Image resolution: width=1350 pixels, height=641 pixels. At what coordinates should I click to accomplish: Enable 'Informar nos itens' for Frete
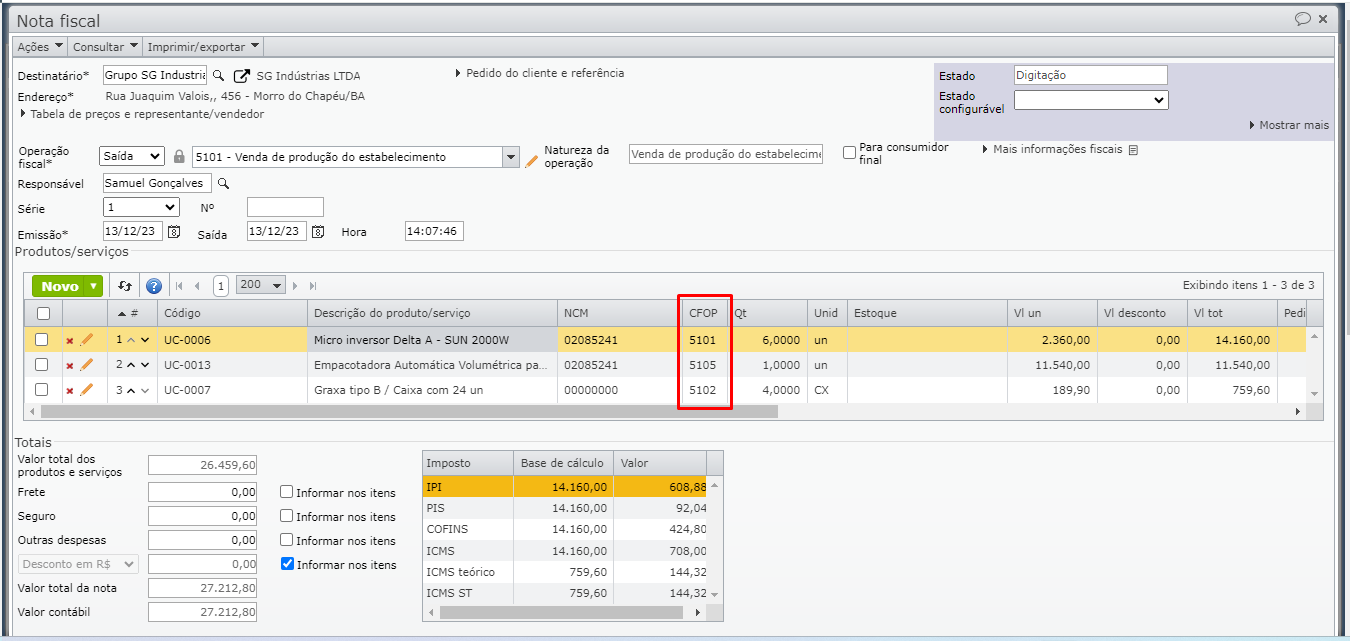[287, 493]
